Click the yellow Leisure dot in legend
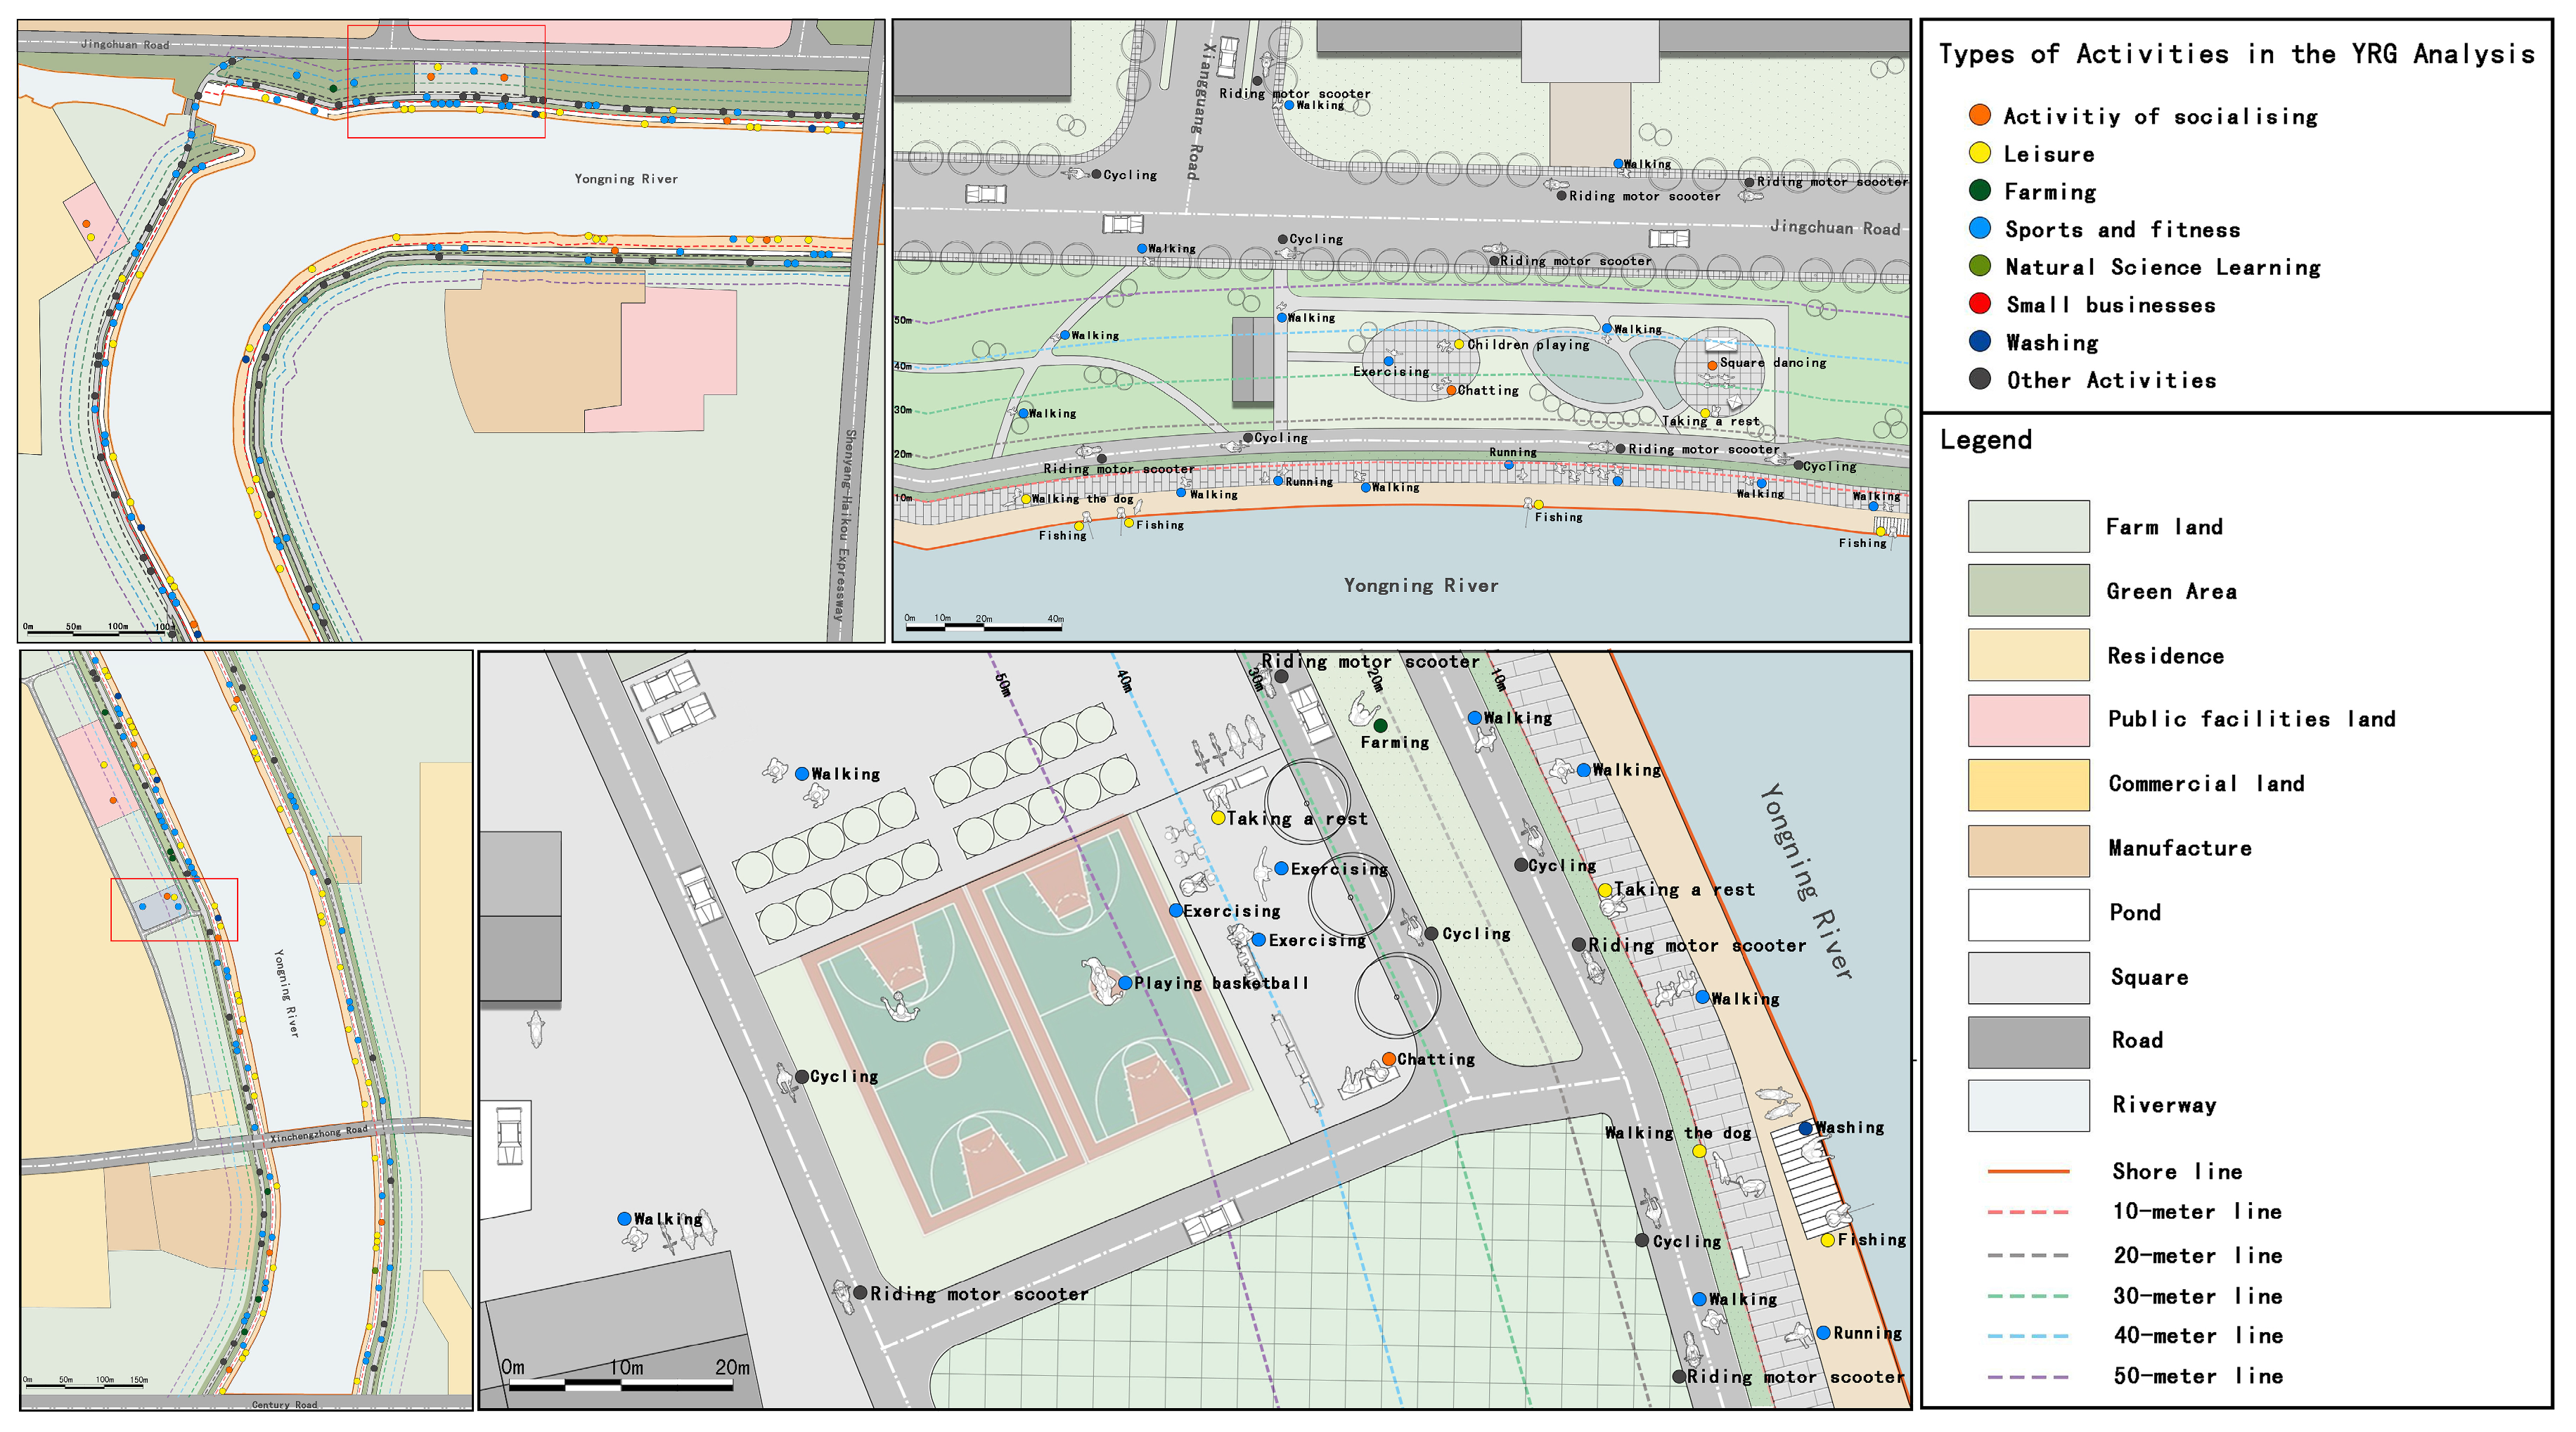The width and height of the screenshot is (2576, 1432). pyautogui.click(x=1979, y=153)
